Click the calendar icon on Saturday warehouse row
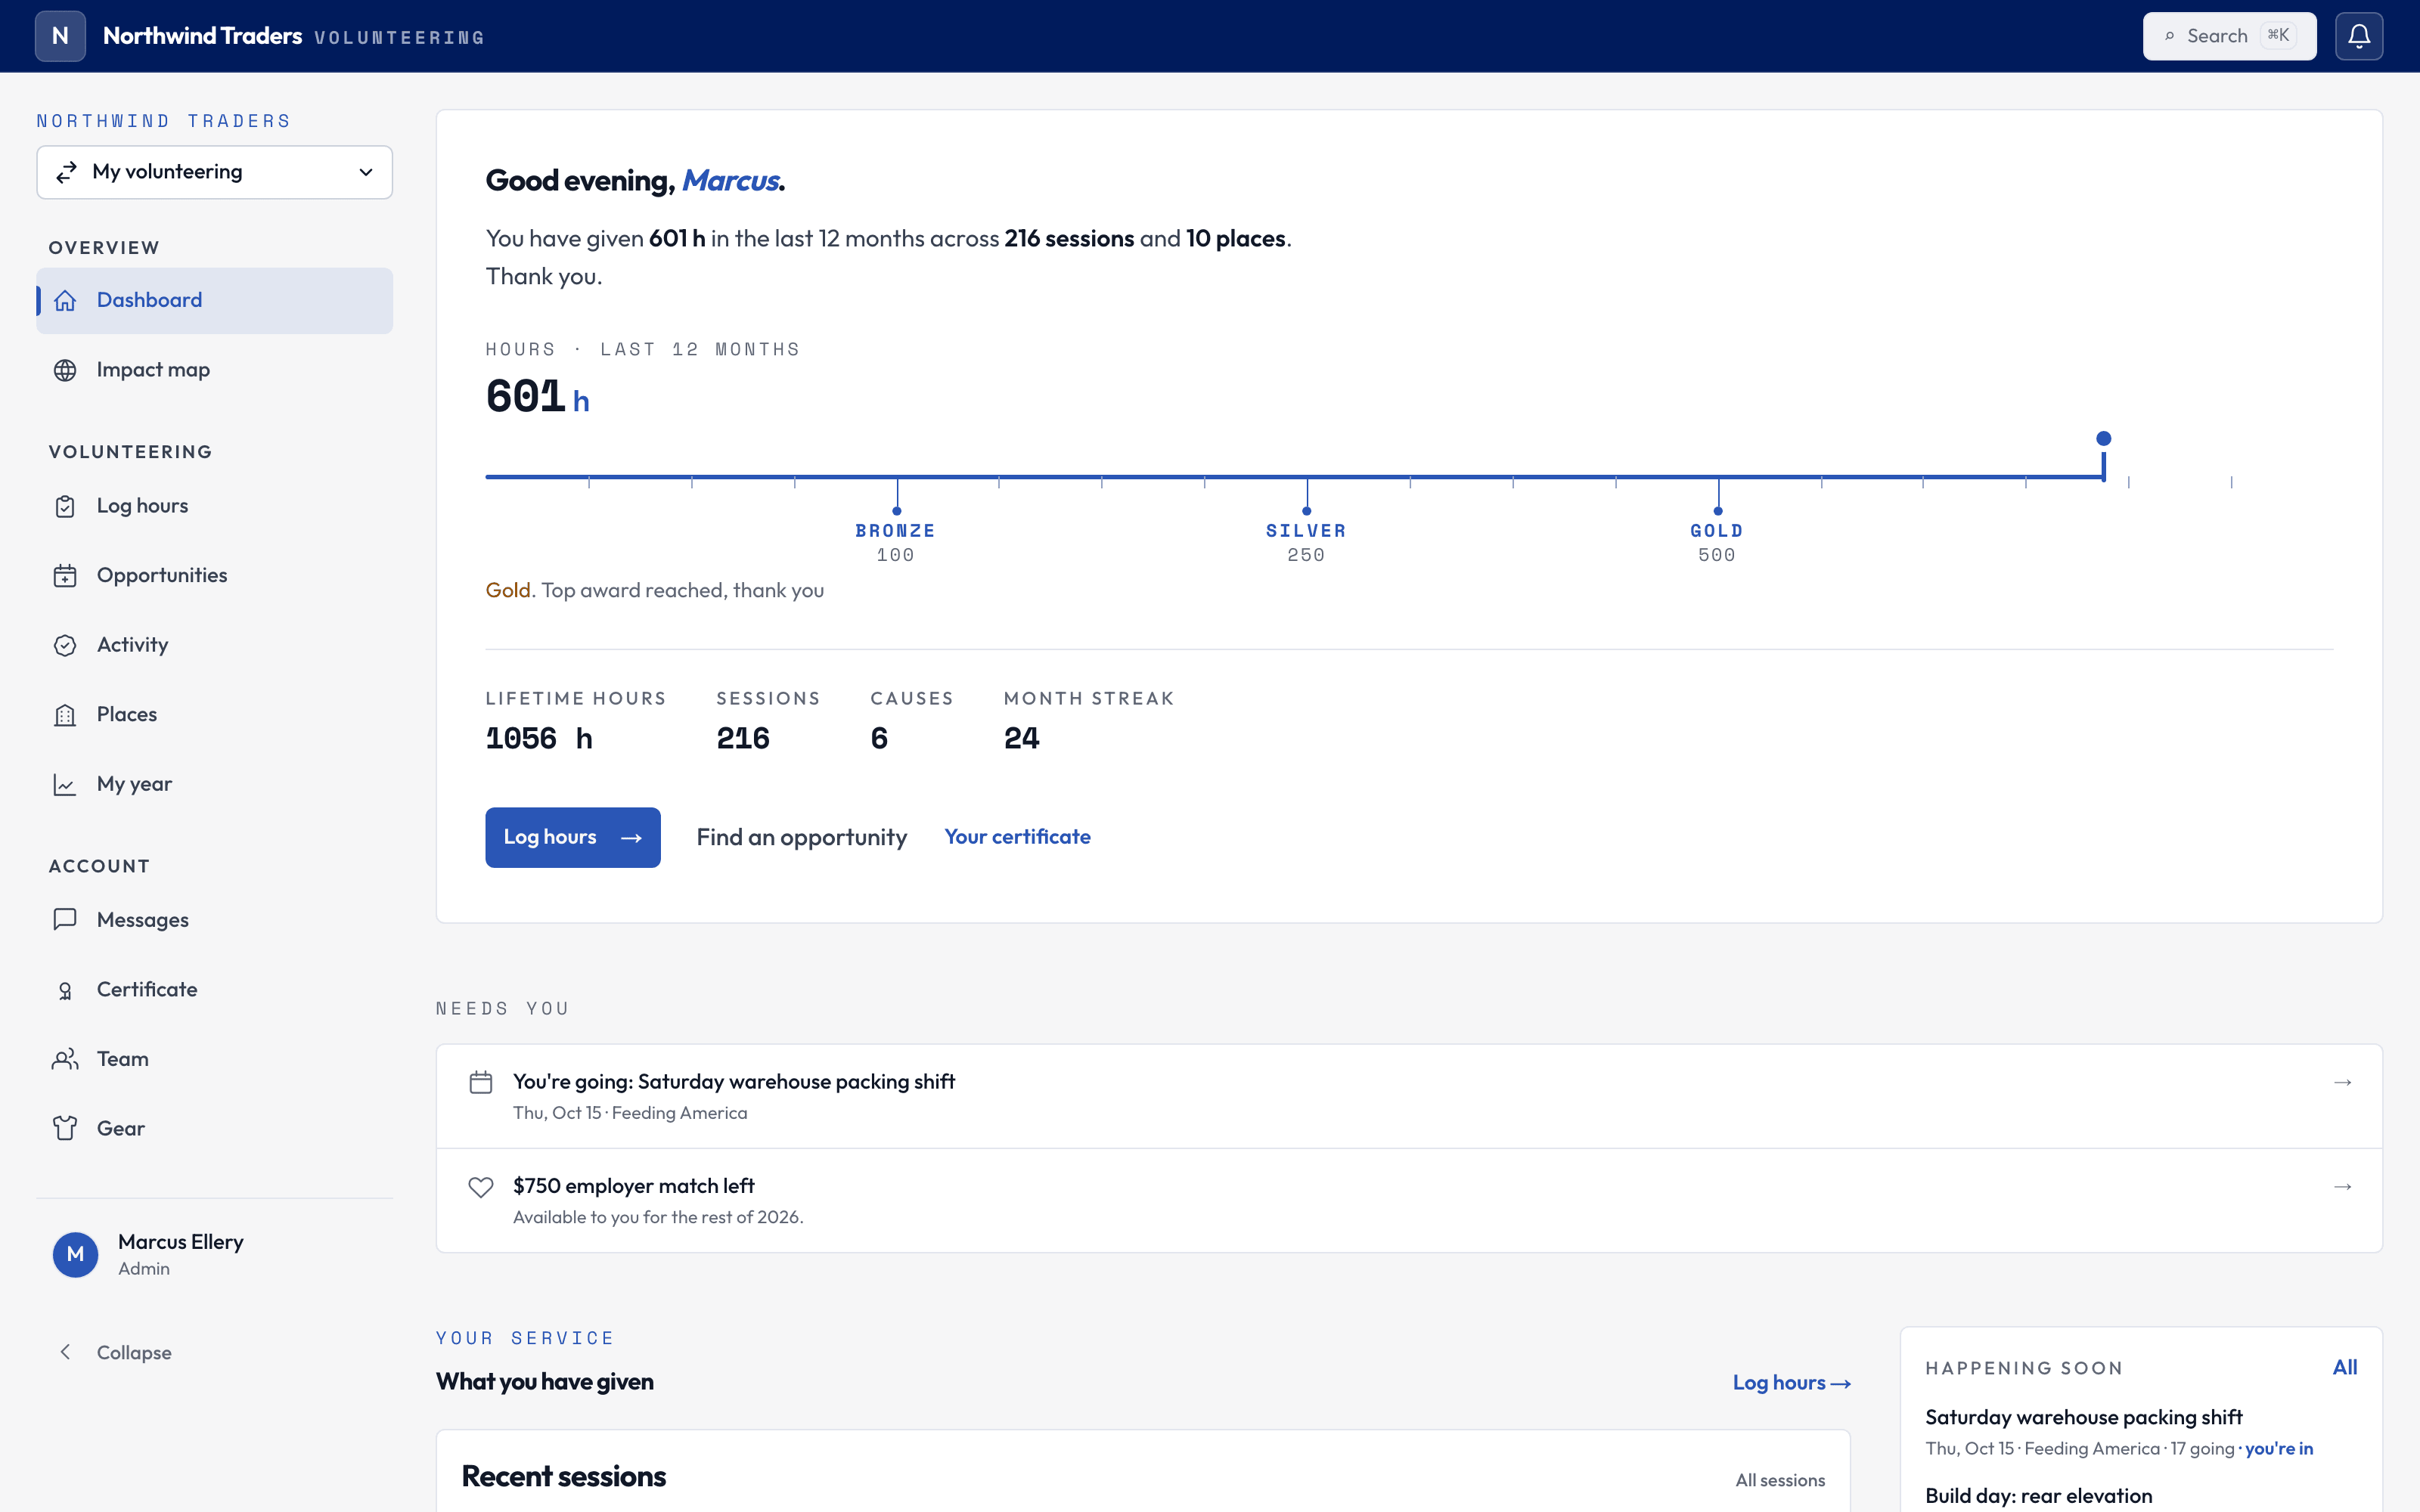The width and height of the screenshot is (2420, 1512). pyautogui.click(x=481, y=1082)
